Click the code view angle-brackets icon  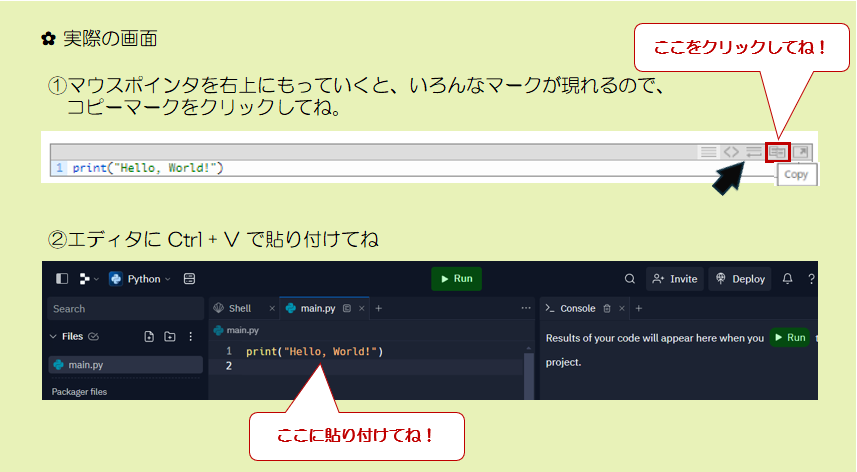[731, 152]
